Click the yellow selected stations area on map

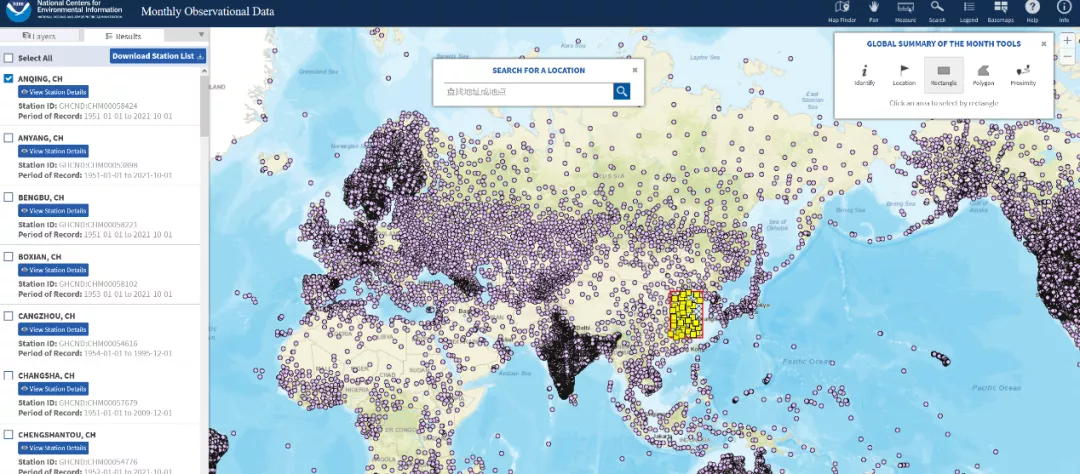[686, 314]
